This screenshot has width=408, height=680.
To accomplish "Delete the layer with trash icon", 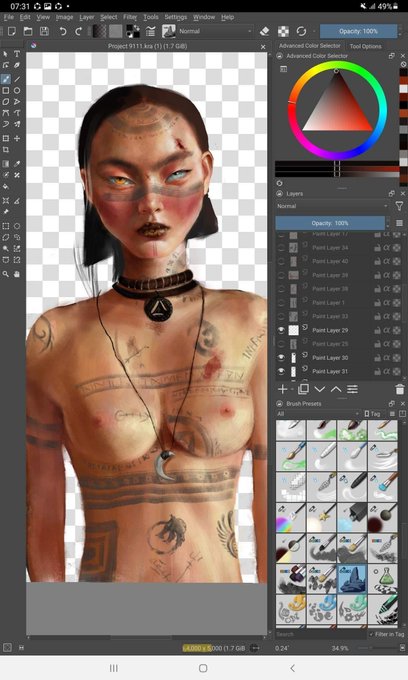I will tap(400, 389).
